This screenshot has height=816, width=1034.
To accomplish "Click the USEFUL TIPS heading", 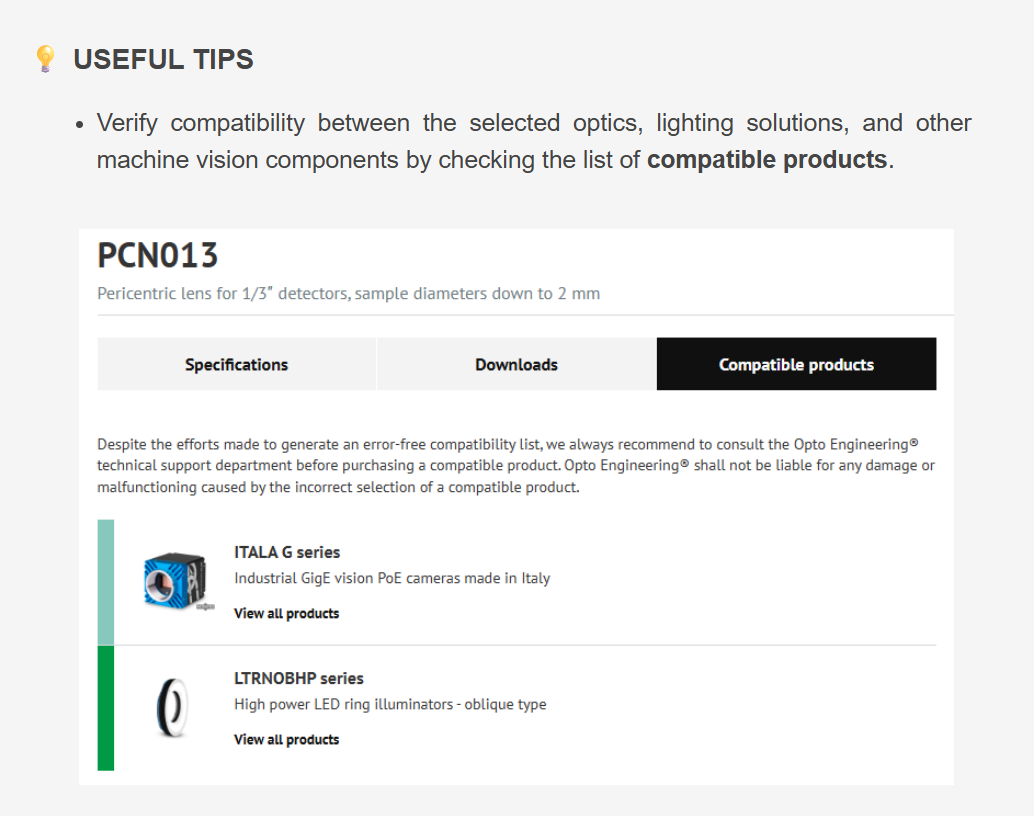I will (x=163, y=59).
